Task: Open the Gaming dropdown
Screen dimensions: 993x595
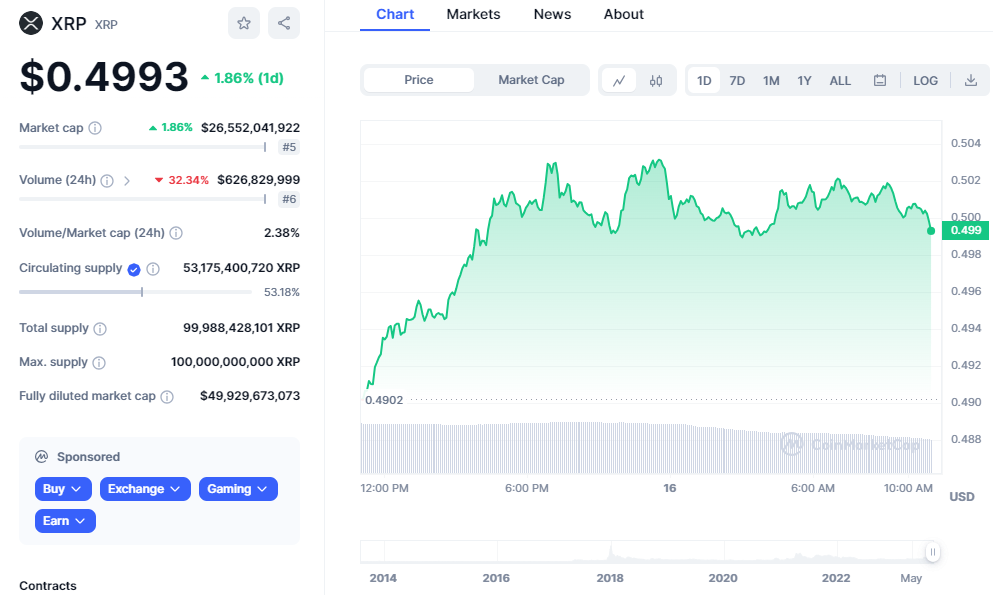Action: coord(238,489)
